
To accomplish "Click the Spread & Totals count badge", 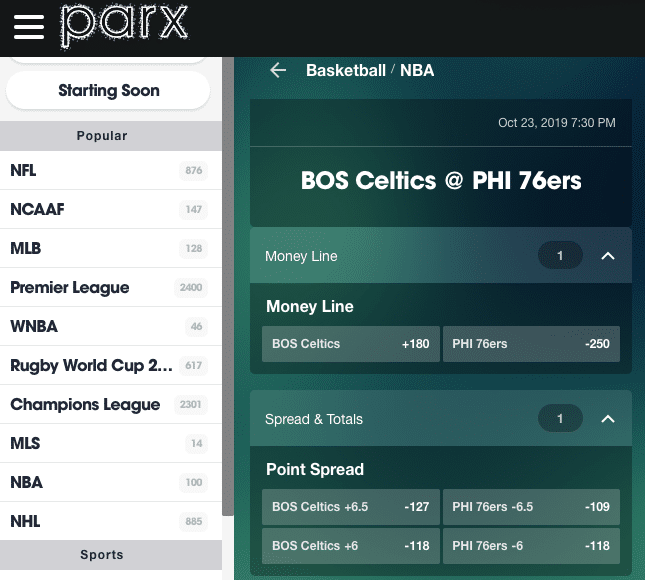I will tap(560, 418).
